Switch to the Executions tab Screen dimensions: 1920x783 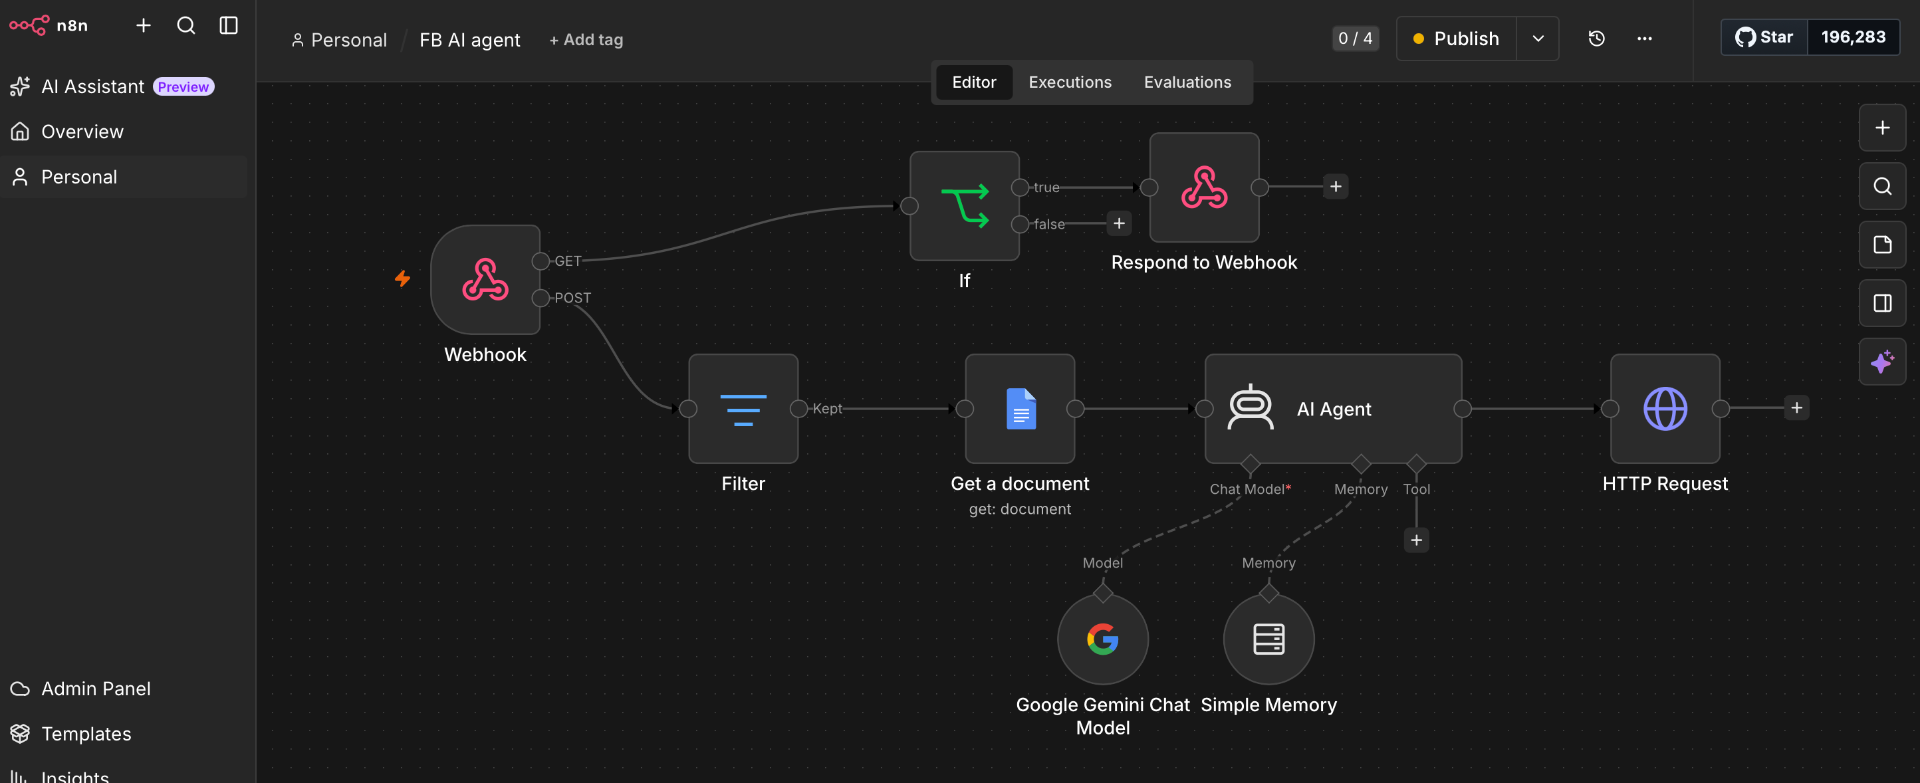coord(1070,82)
